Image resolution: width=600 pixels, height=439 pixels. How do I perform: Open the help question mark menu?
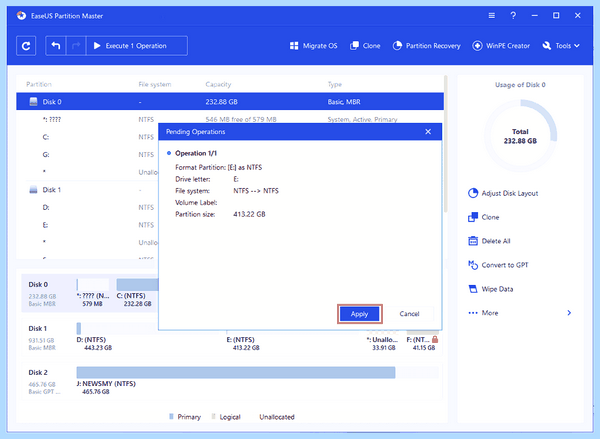tap(513, 16)
